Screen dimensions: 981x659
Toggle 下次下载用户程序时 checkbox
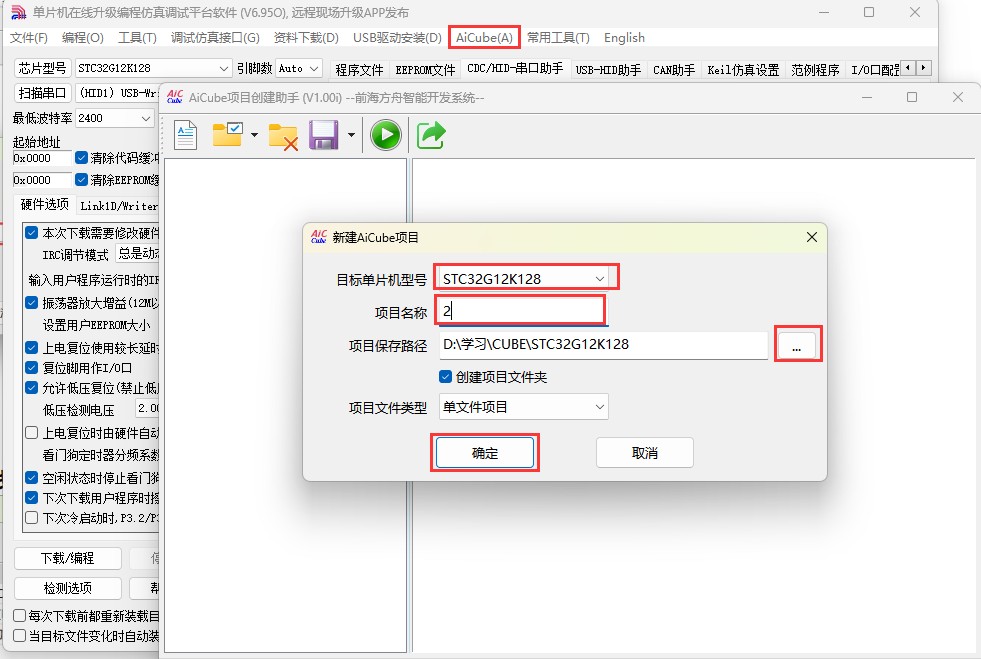click(31, 498)
